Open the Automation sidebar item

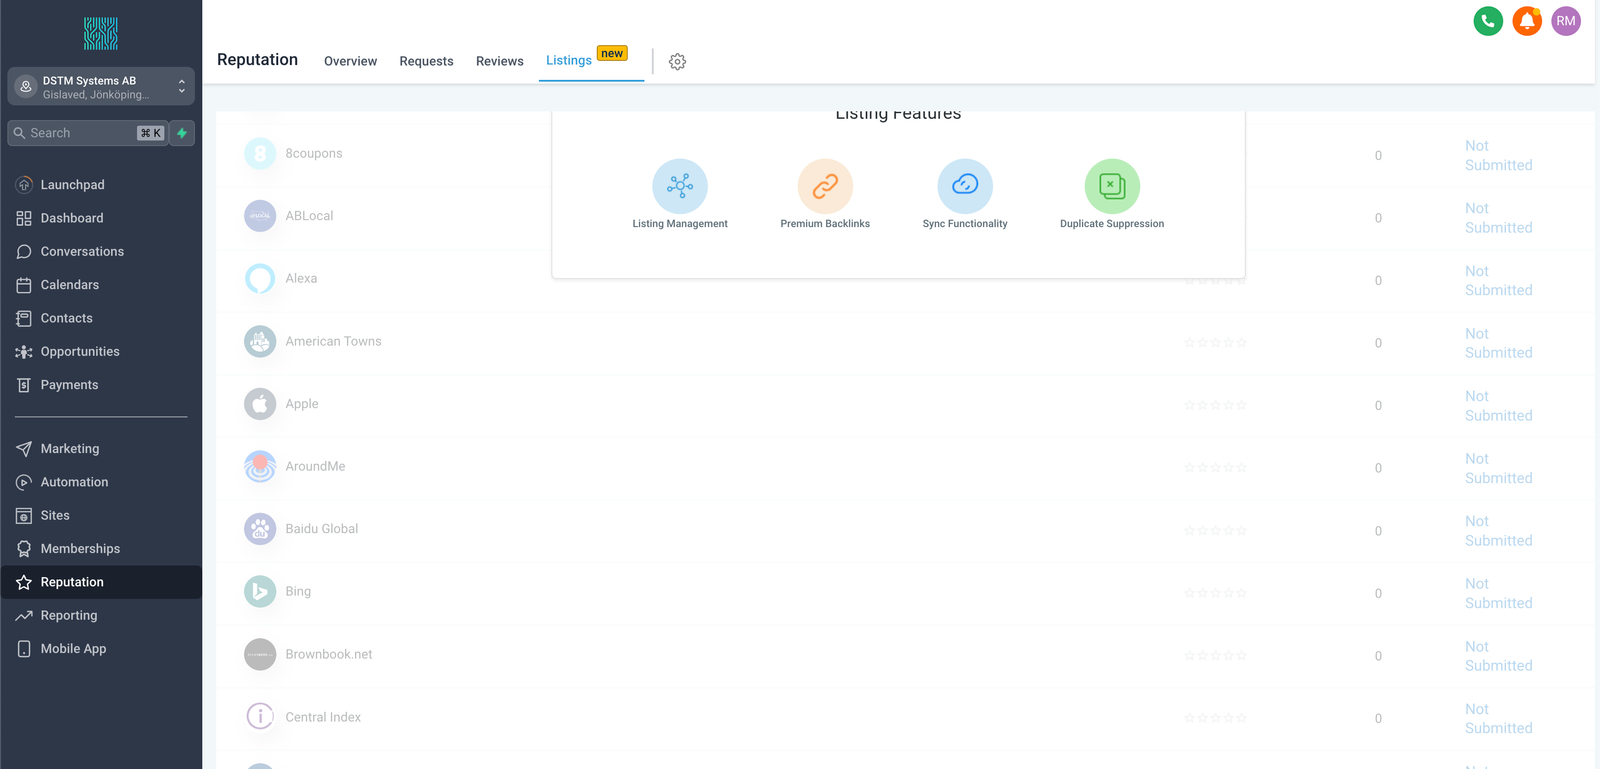tap(74, 482)
